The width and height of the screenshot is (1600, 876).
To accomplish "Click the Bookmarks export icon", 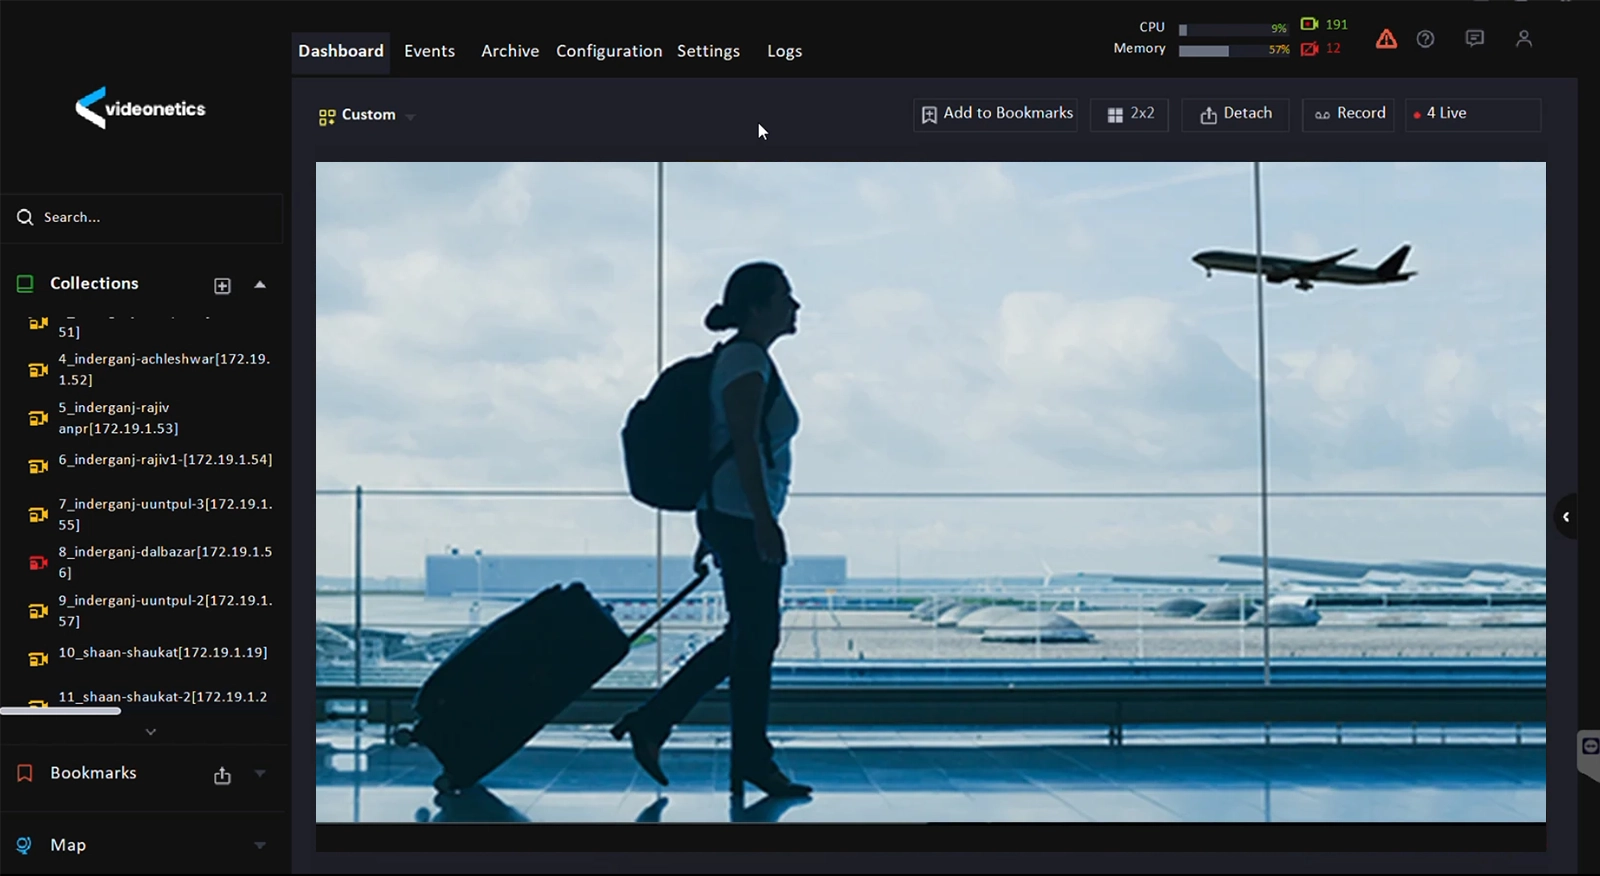I will [x=222, y=776].
